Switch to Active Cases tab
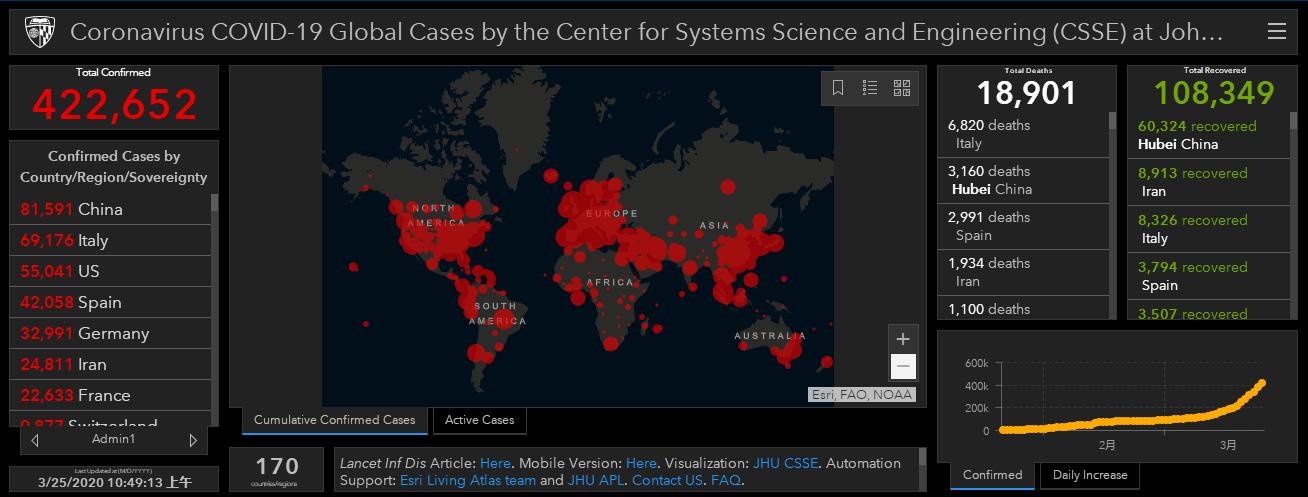 [x=479, y=420]
